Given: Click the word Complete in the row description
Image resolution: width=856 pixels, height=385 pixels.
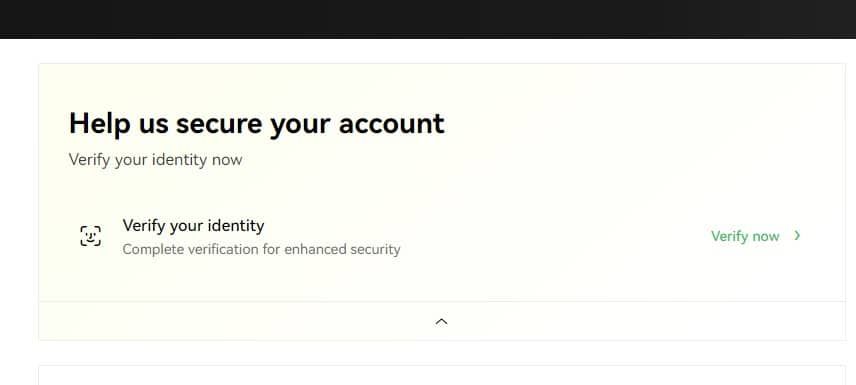Looking at the screenshot, I should 152,250.
